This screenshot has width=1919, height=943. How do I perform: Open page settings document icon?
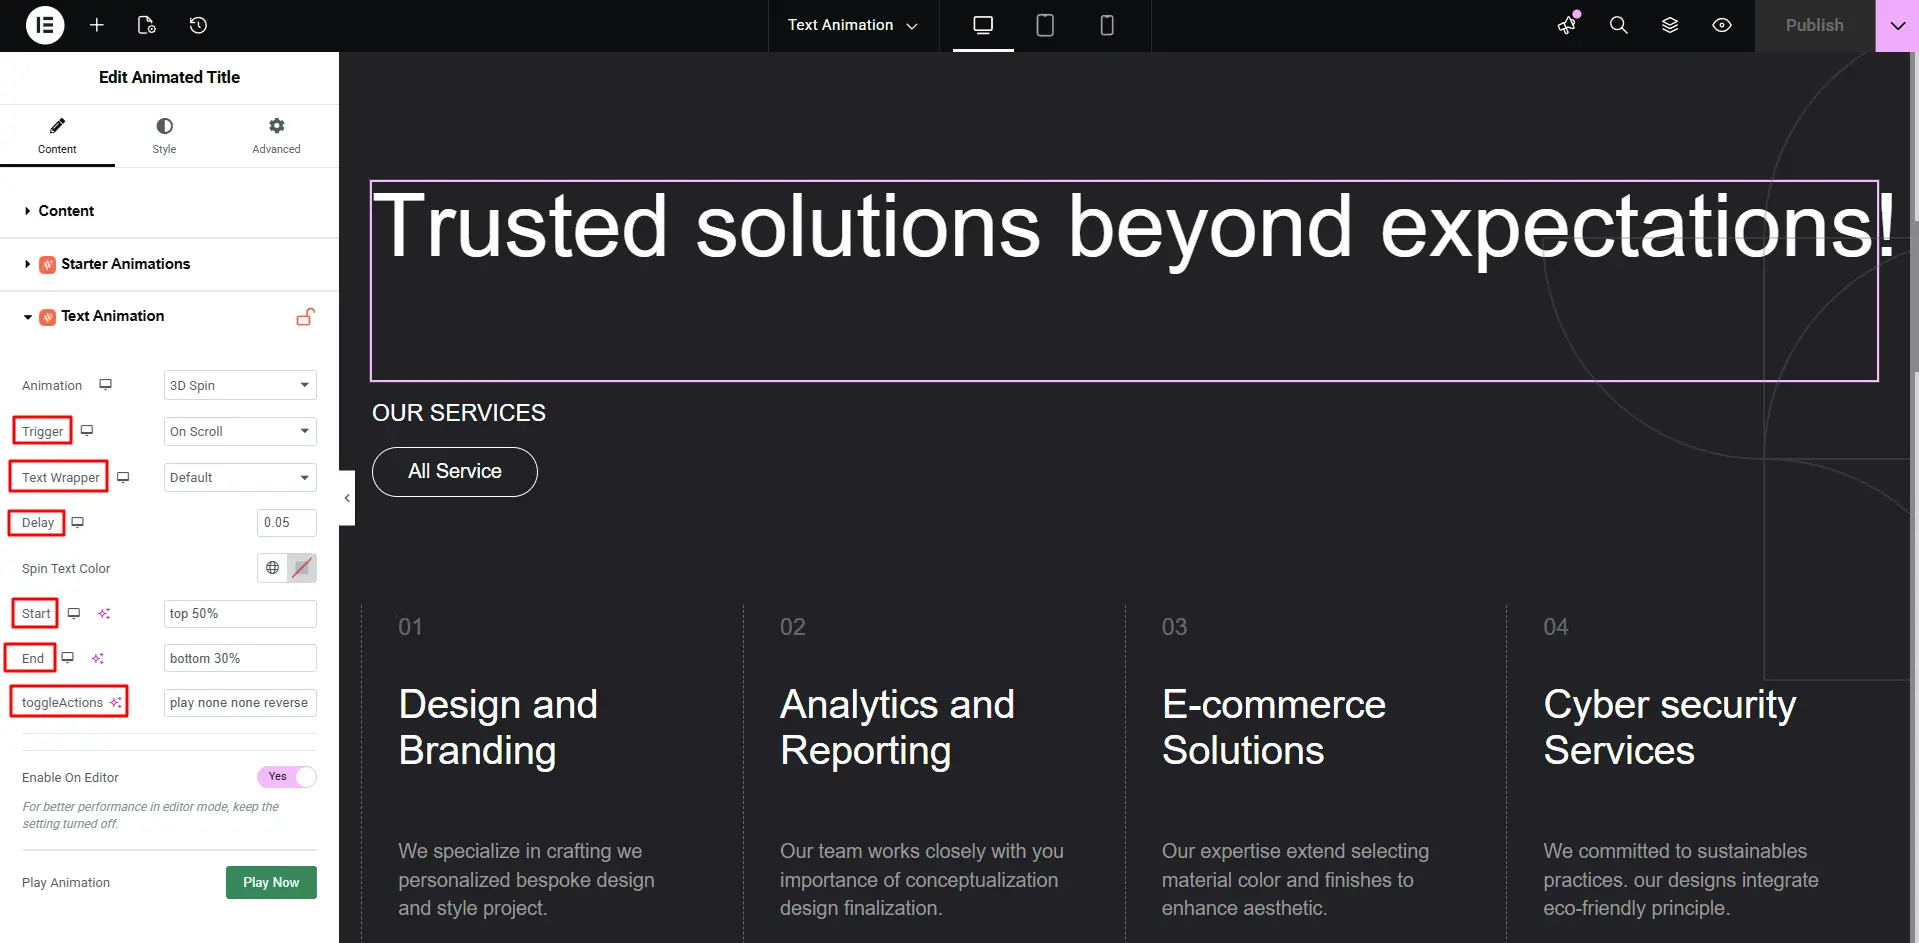coord(147,25)
